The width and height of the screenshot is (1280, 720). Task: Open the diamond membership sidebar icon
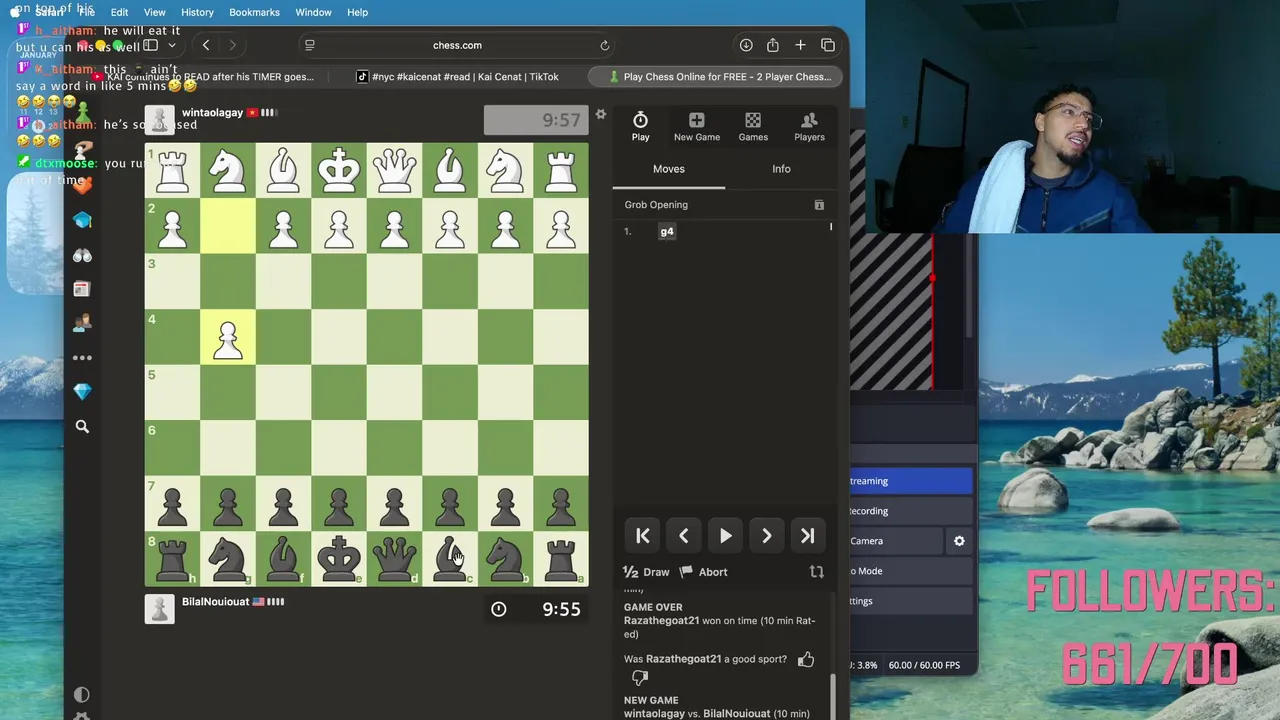(82, 392)
